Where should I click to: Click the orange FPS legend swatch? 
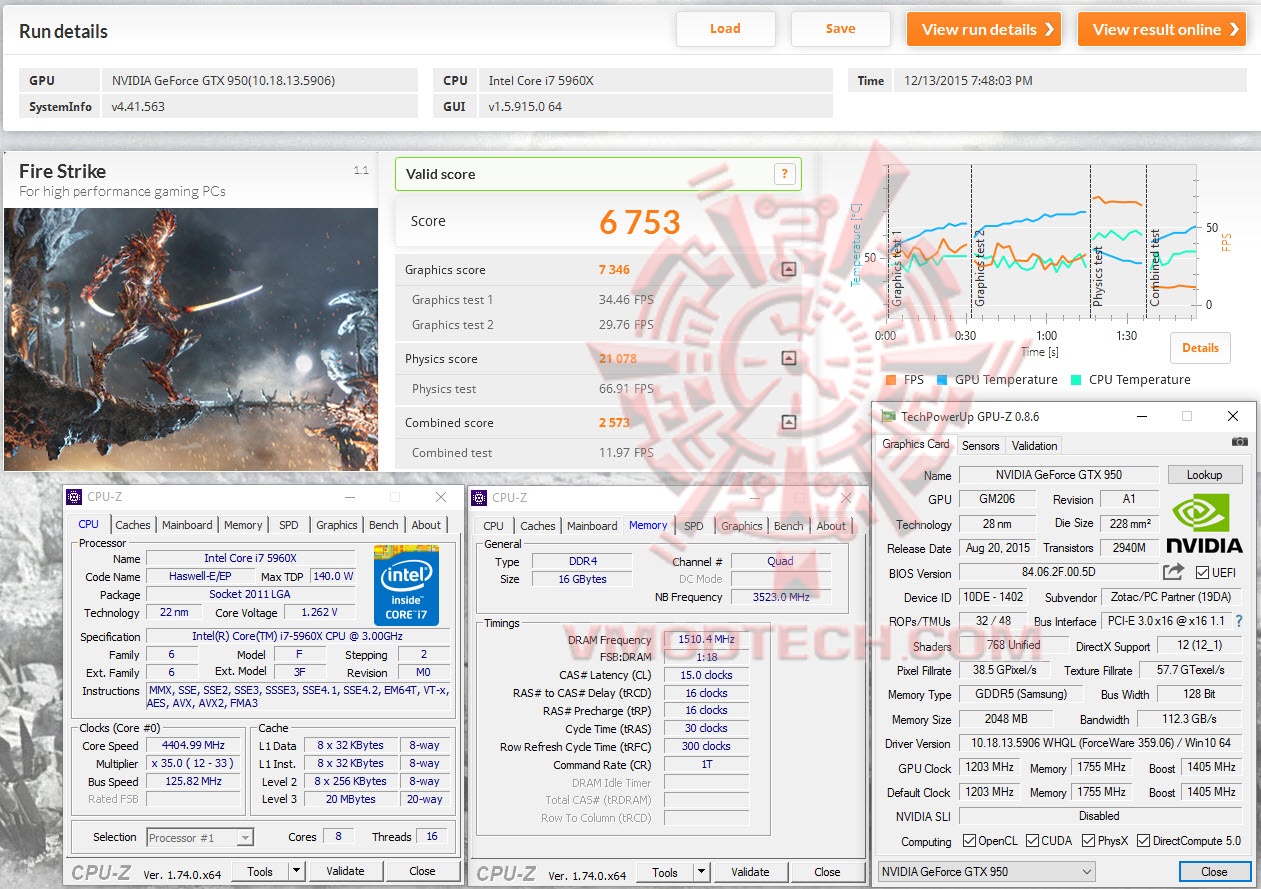[x=890, y=380]
